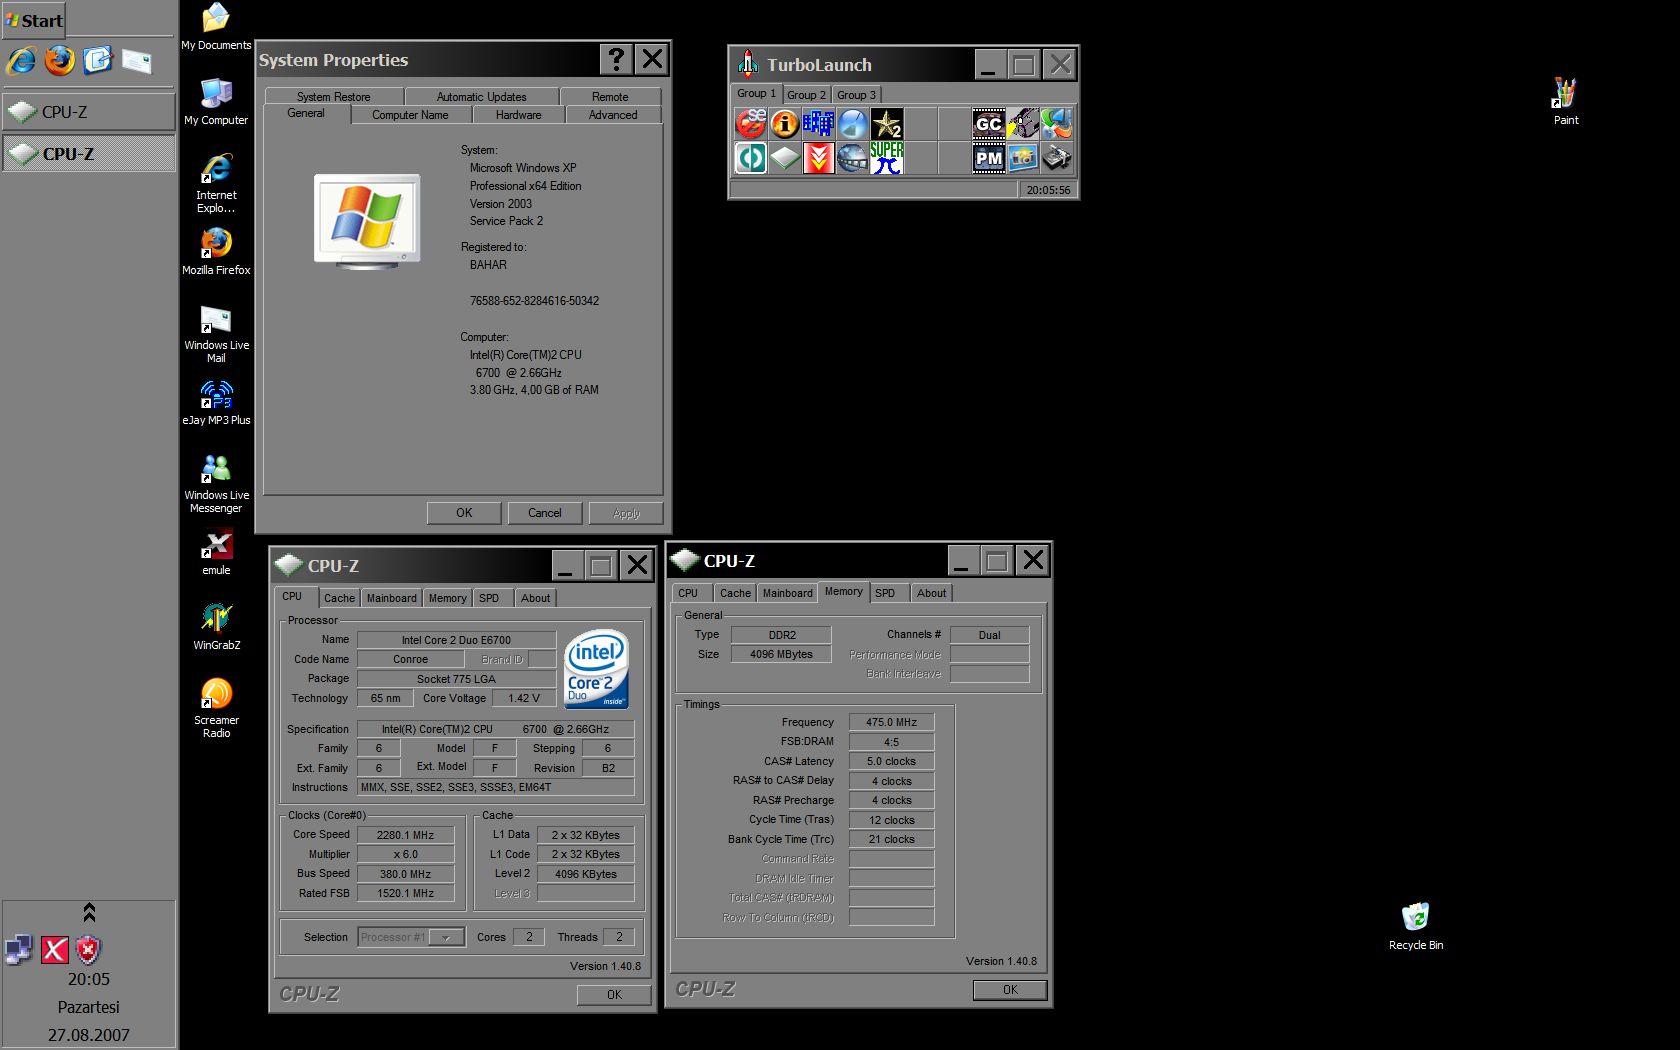Screen dimensions: 1680x1050
Task: Open the Hardware tab in System Properties
Action: [x=518, y=115]
